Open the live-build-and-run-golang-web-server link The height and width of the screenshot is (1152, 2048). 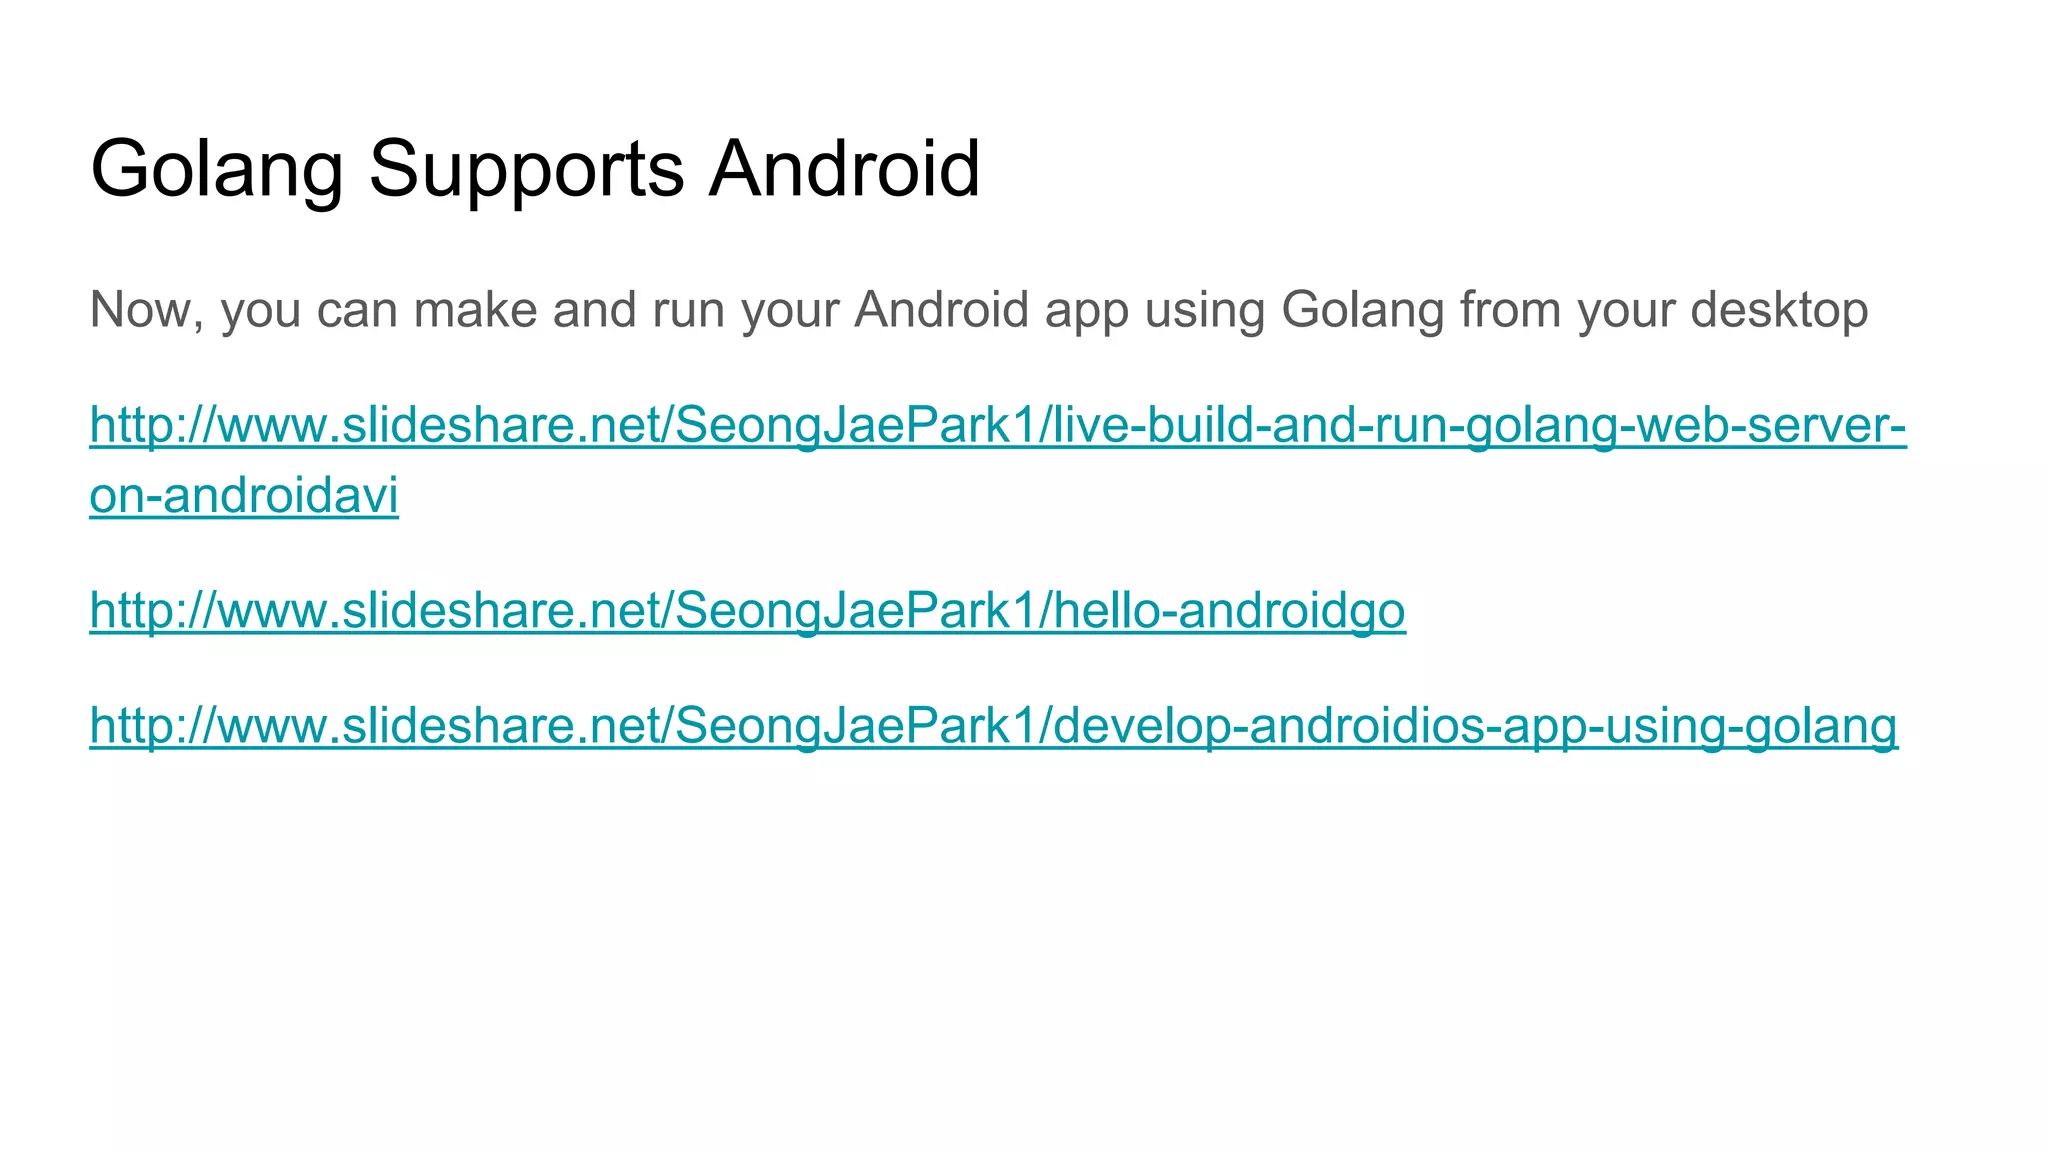(997, 425)
